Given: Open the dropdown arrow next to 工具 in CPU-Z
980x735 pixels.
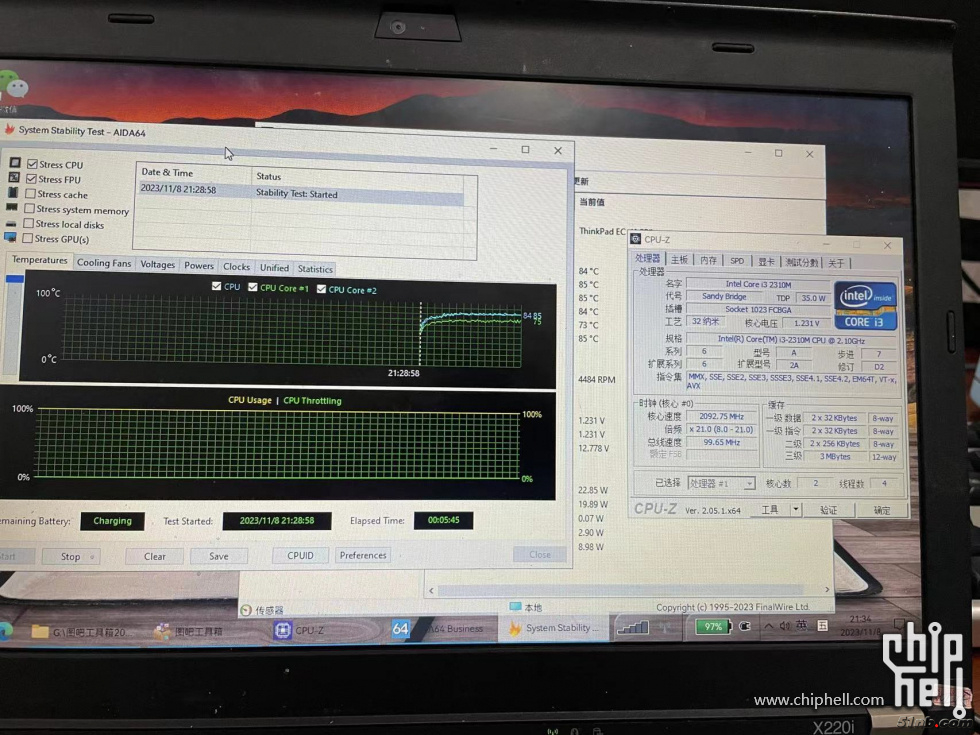Looking at the screenshot, I should [796, 509].
